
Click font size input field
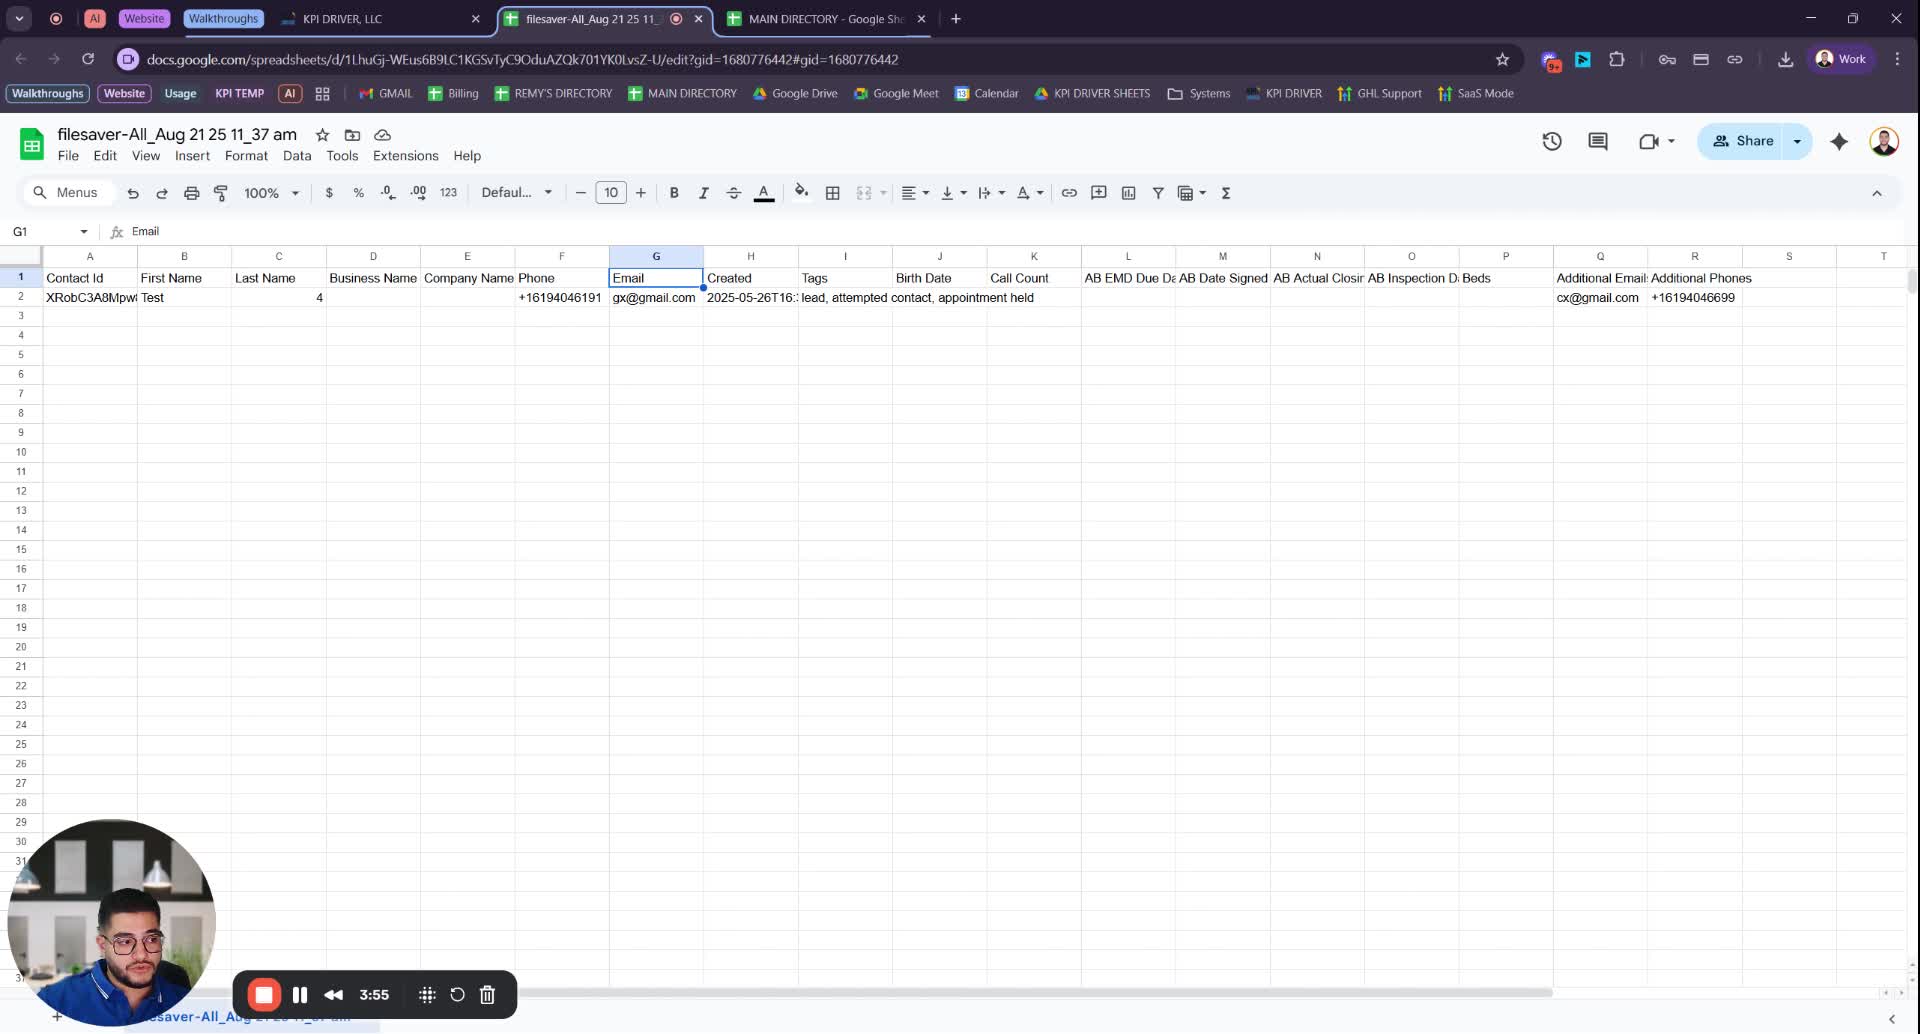[611, 193]
